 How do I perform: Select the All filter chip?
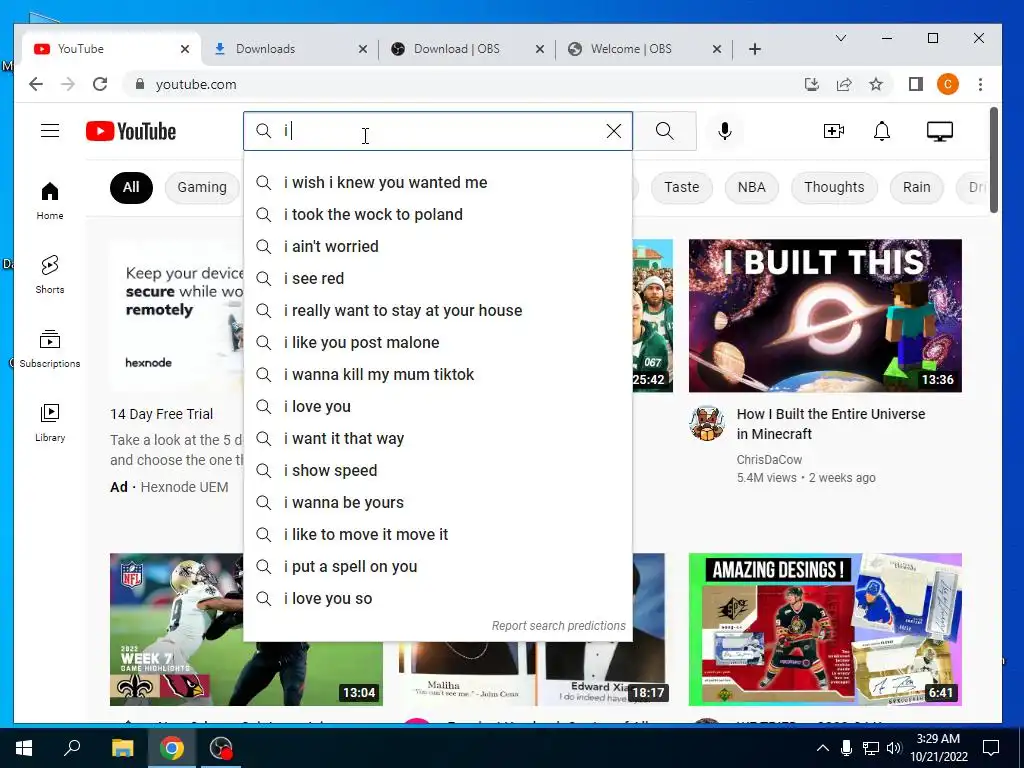coord(131,187)
